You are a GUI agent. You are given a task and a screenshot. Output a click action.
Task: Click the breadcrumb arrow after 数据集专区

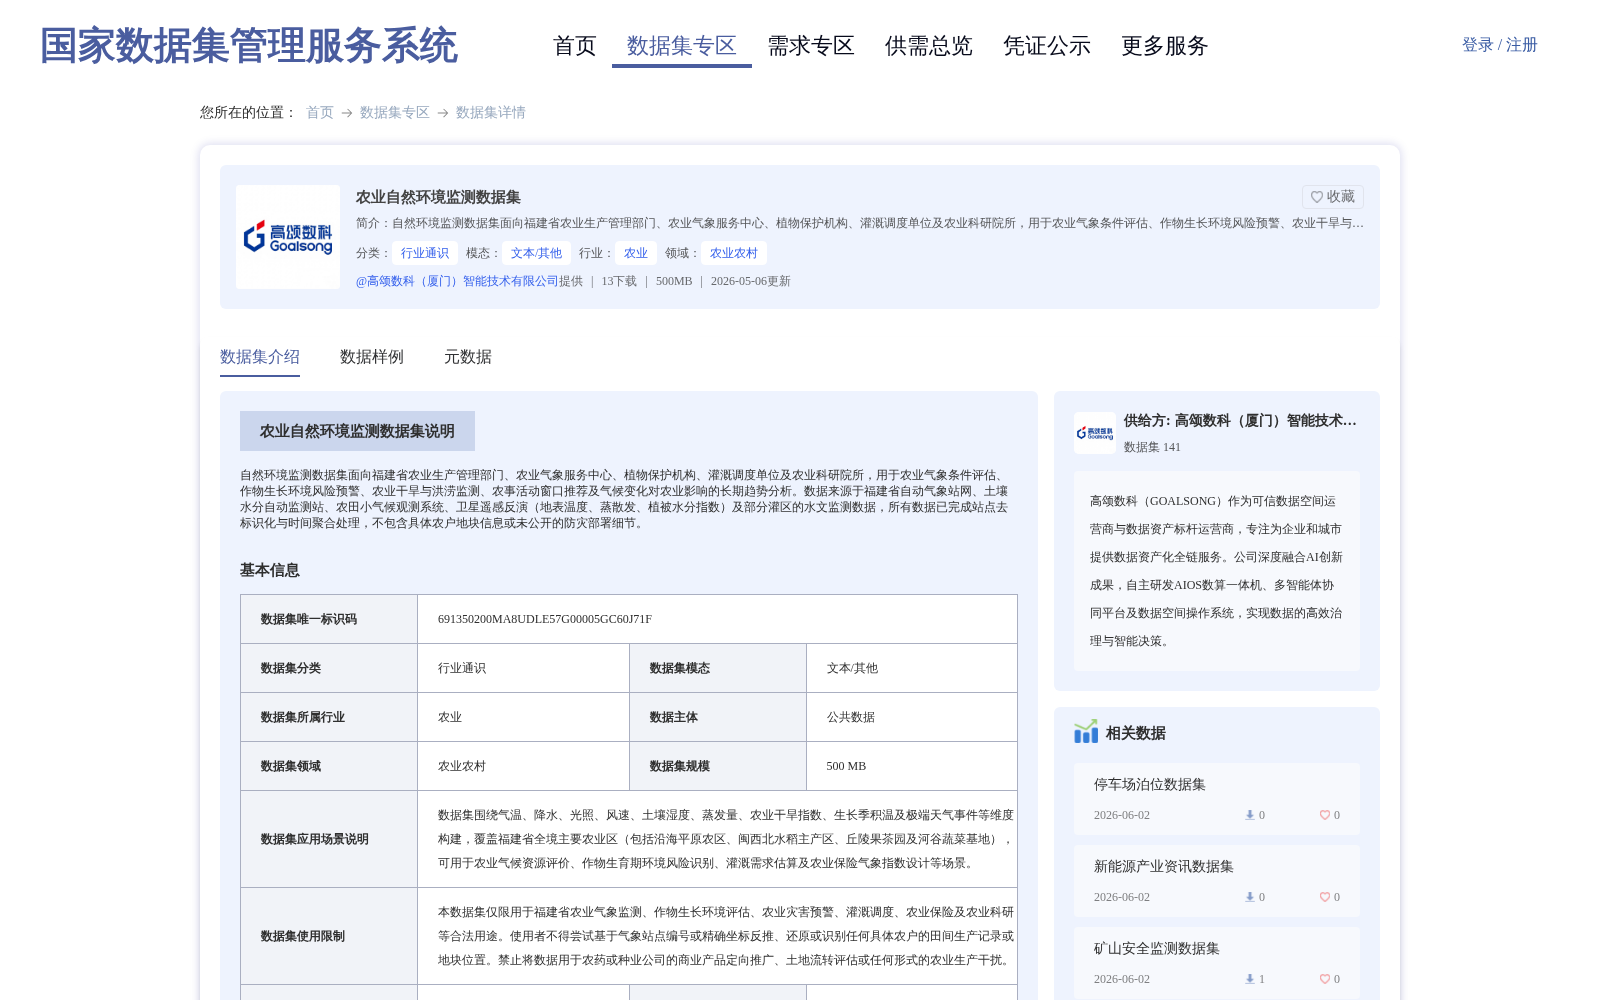pos(443,113)
